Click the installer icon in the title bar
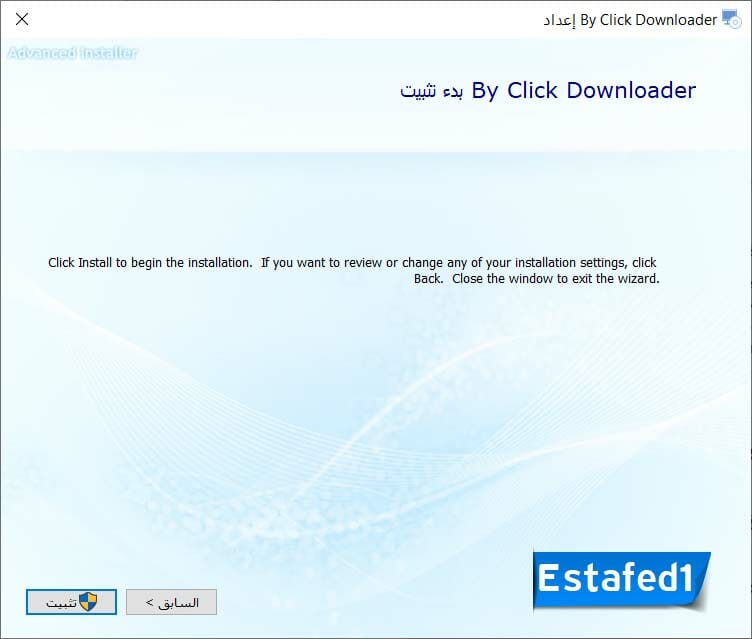 tap(731, 20)
